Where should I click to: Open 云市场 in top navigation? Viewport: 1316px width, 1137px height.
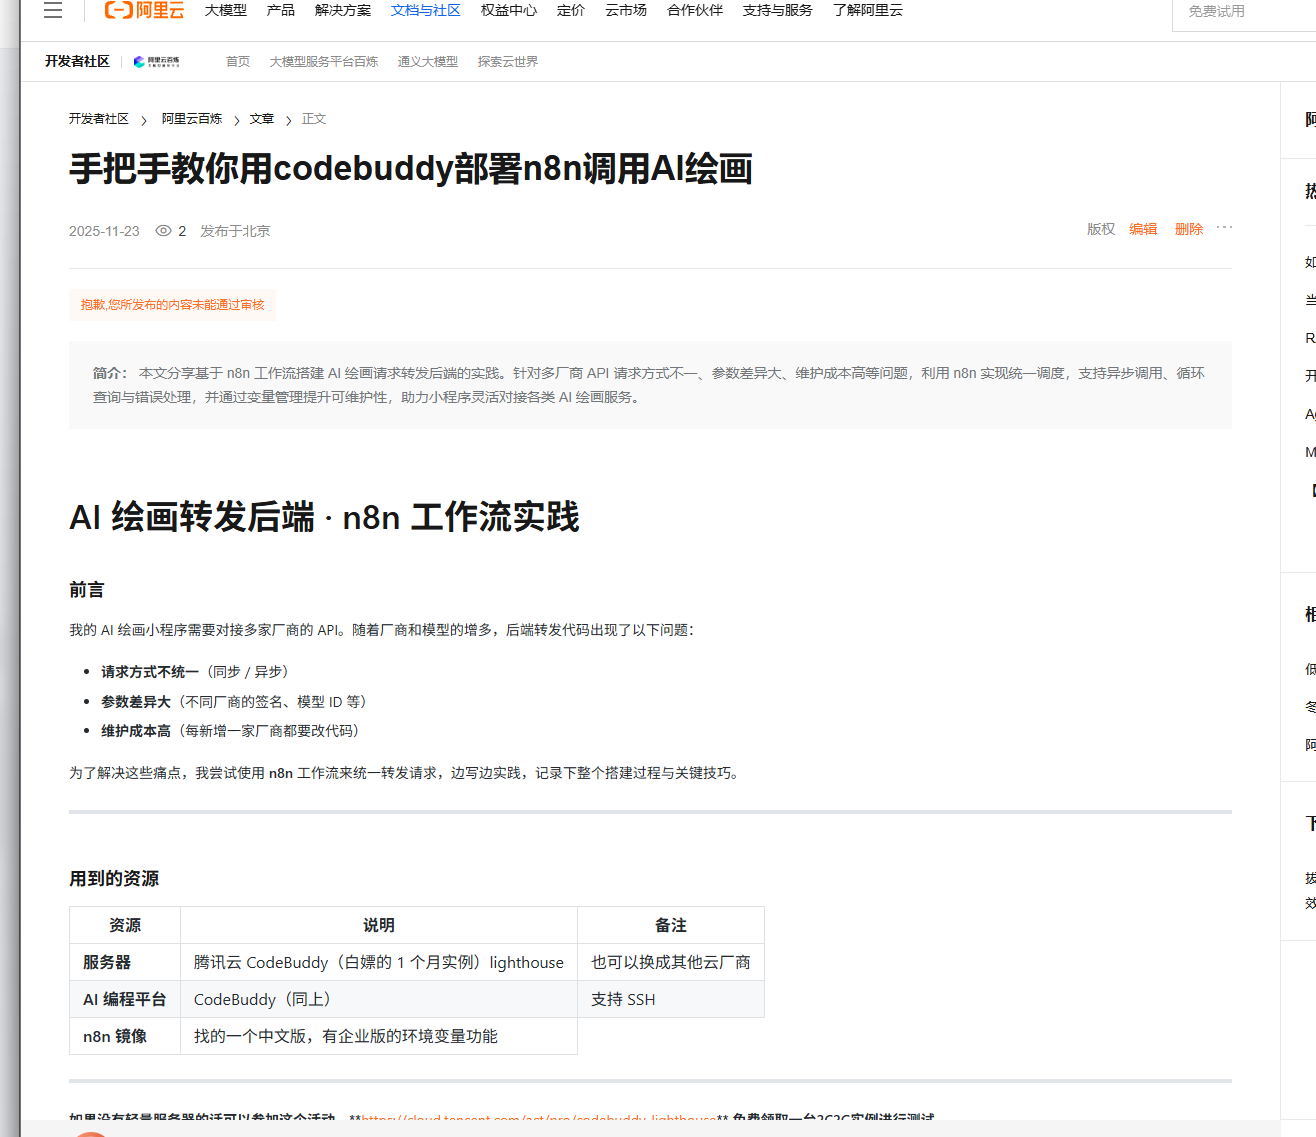(626, 11)
